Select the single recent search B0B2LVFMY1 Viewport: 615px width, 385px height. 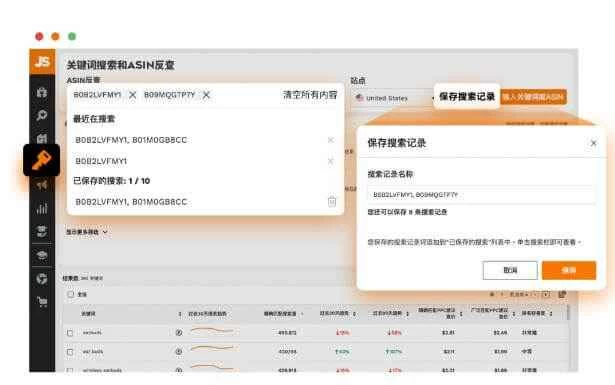(101, 161)
